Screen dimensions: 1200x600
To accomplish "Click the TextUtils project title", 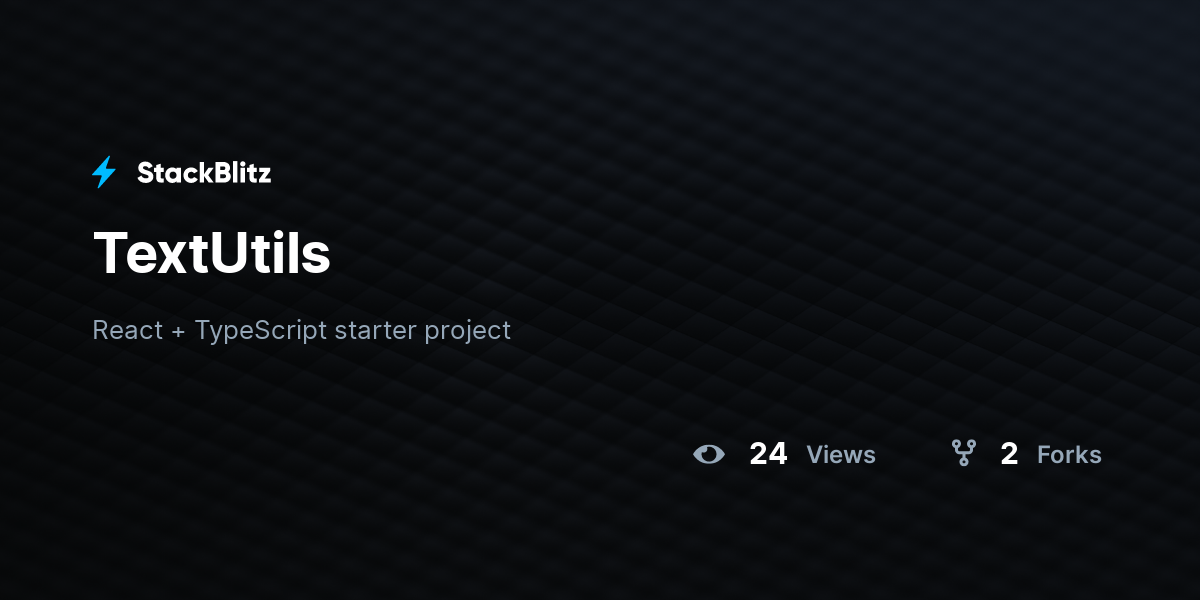I will [x=212, y=253].
